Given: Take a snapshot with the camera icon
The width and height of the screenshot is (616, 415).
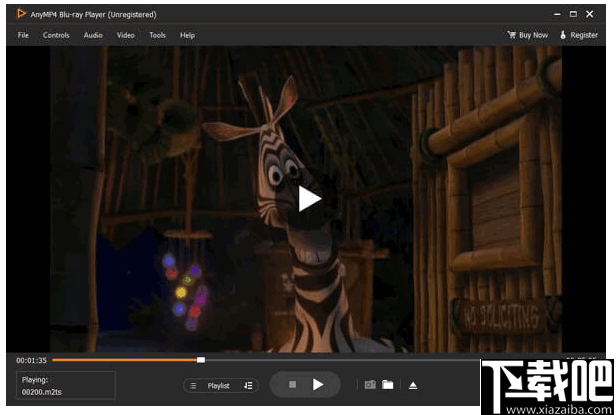Looking at the screenshot, I should tap(369, 385).
